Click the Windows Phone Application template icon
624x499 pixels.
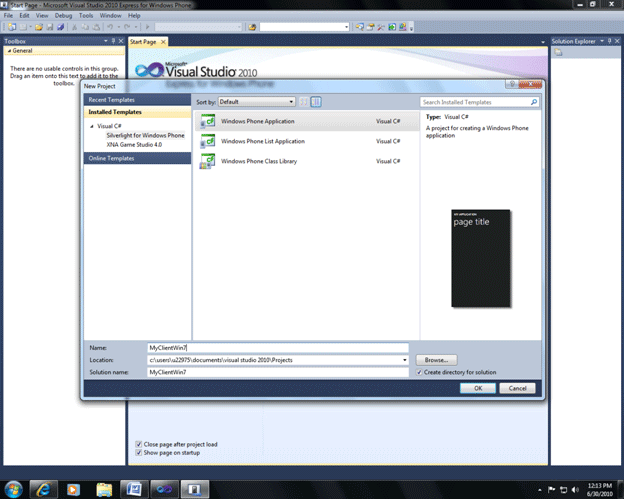[x=208, y=121]
